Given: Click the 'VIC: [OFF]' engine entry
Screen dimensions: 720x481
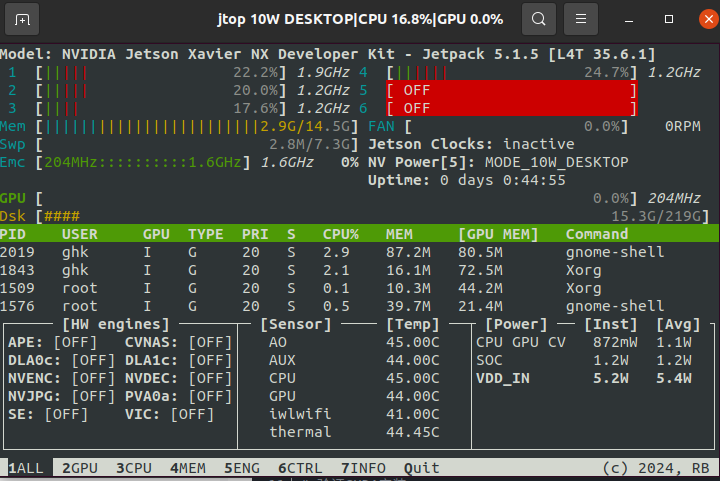Looking at the screenshot, I should coord(169,414).
